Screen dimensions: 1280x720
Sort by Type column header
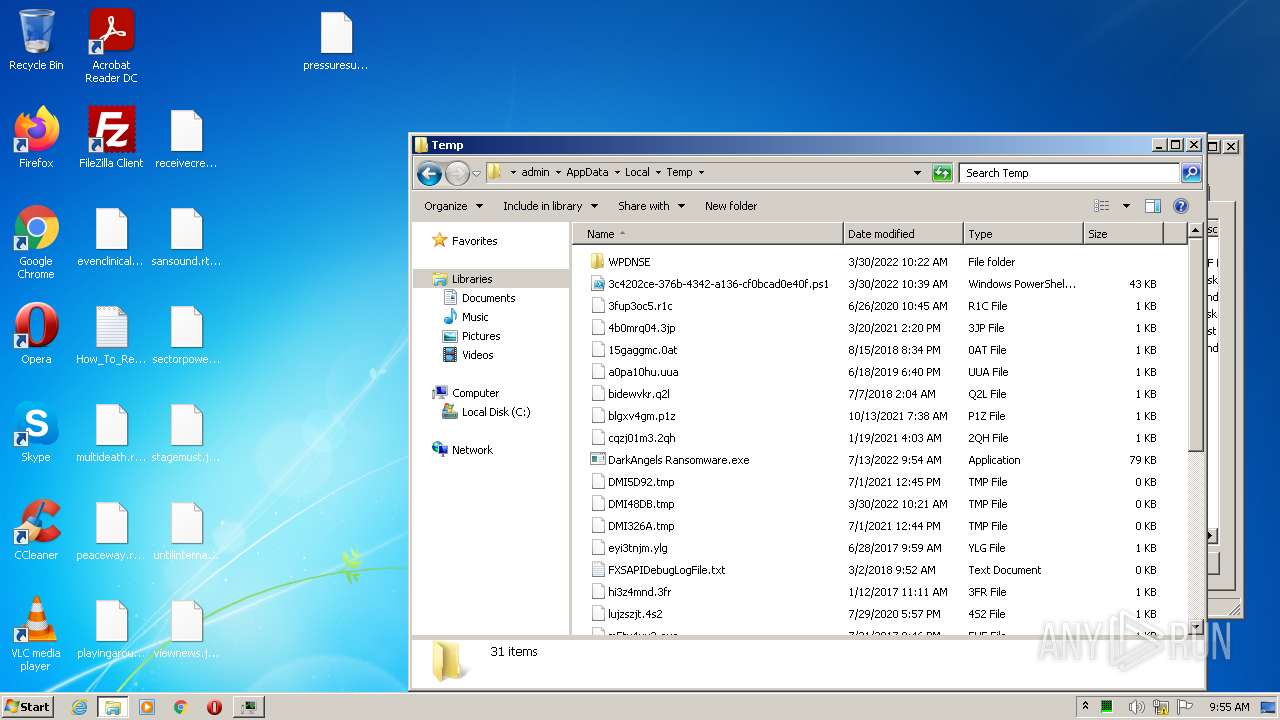[x=1023, y=234]
